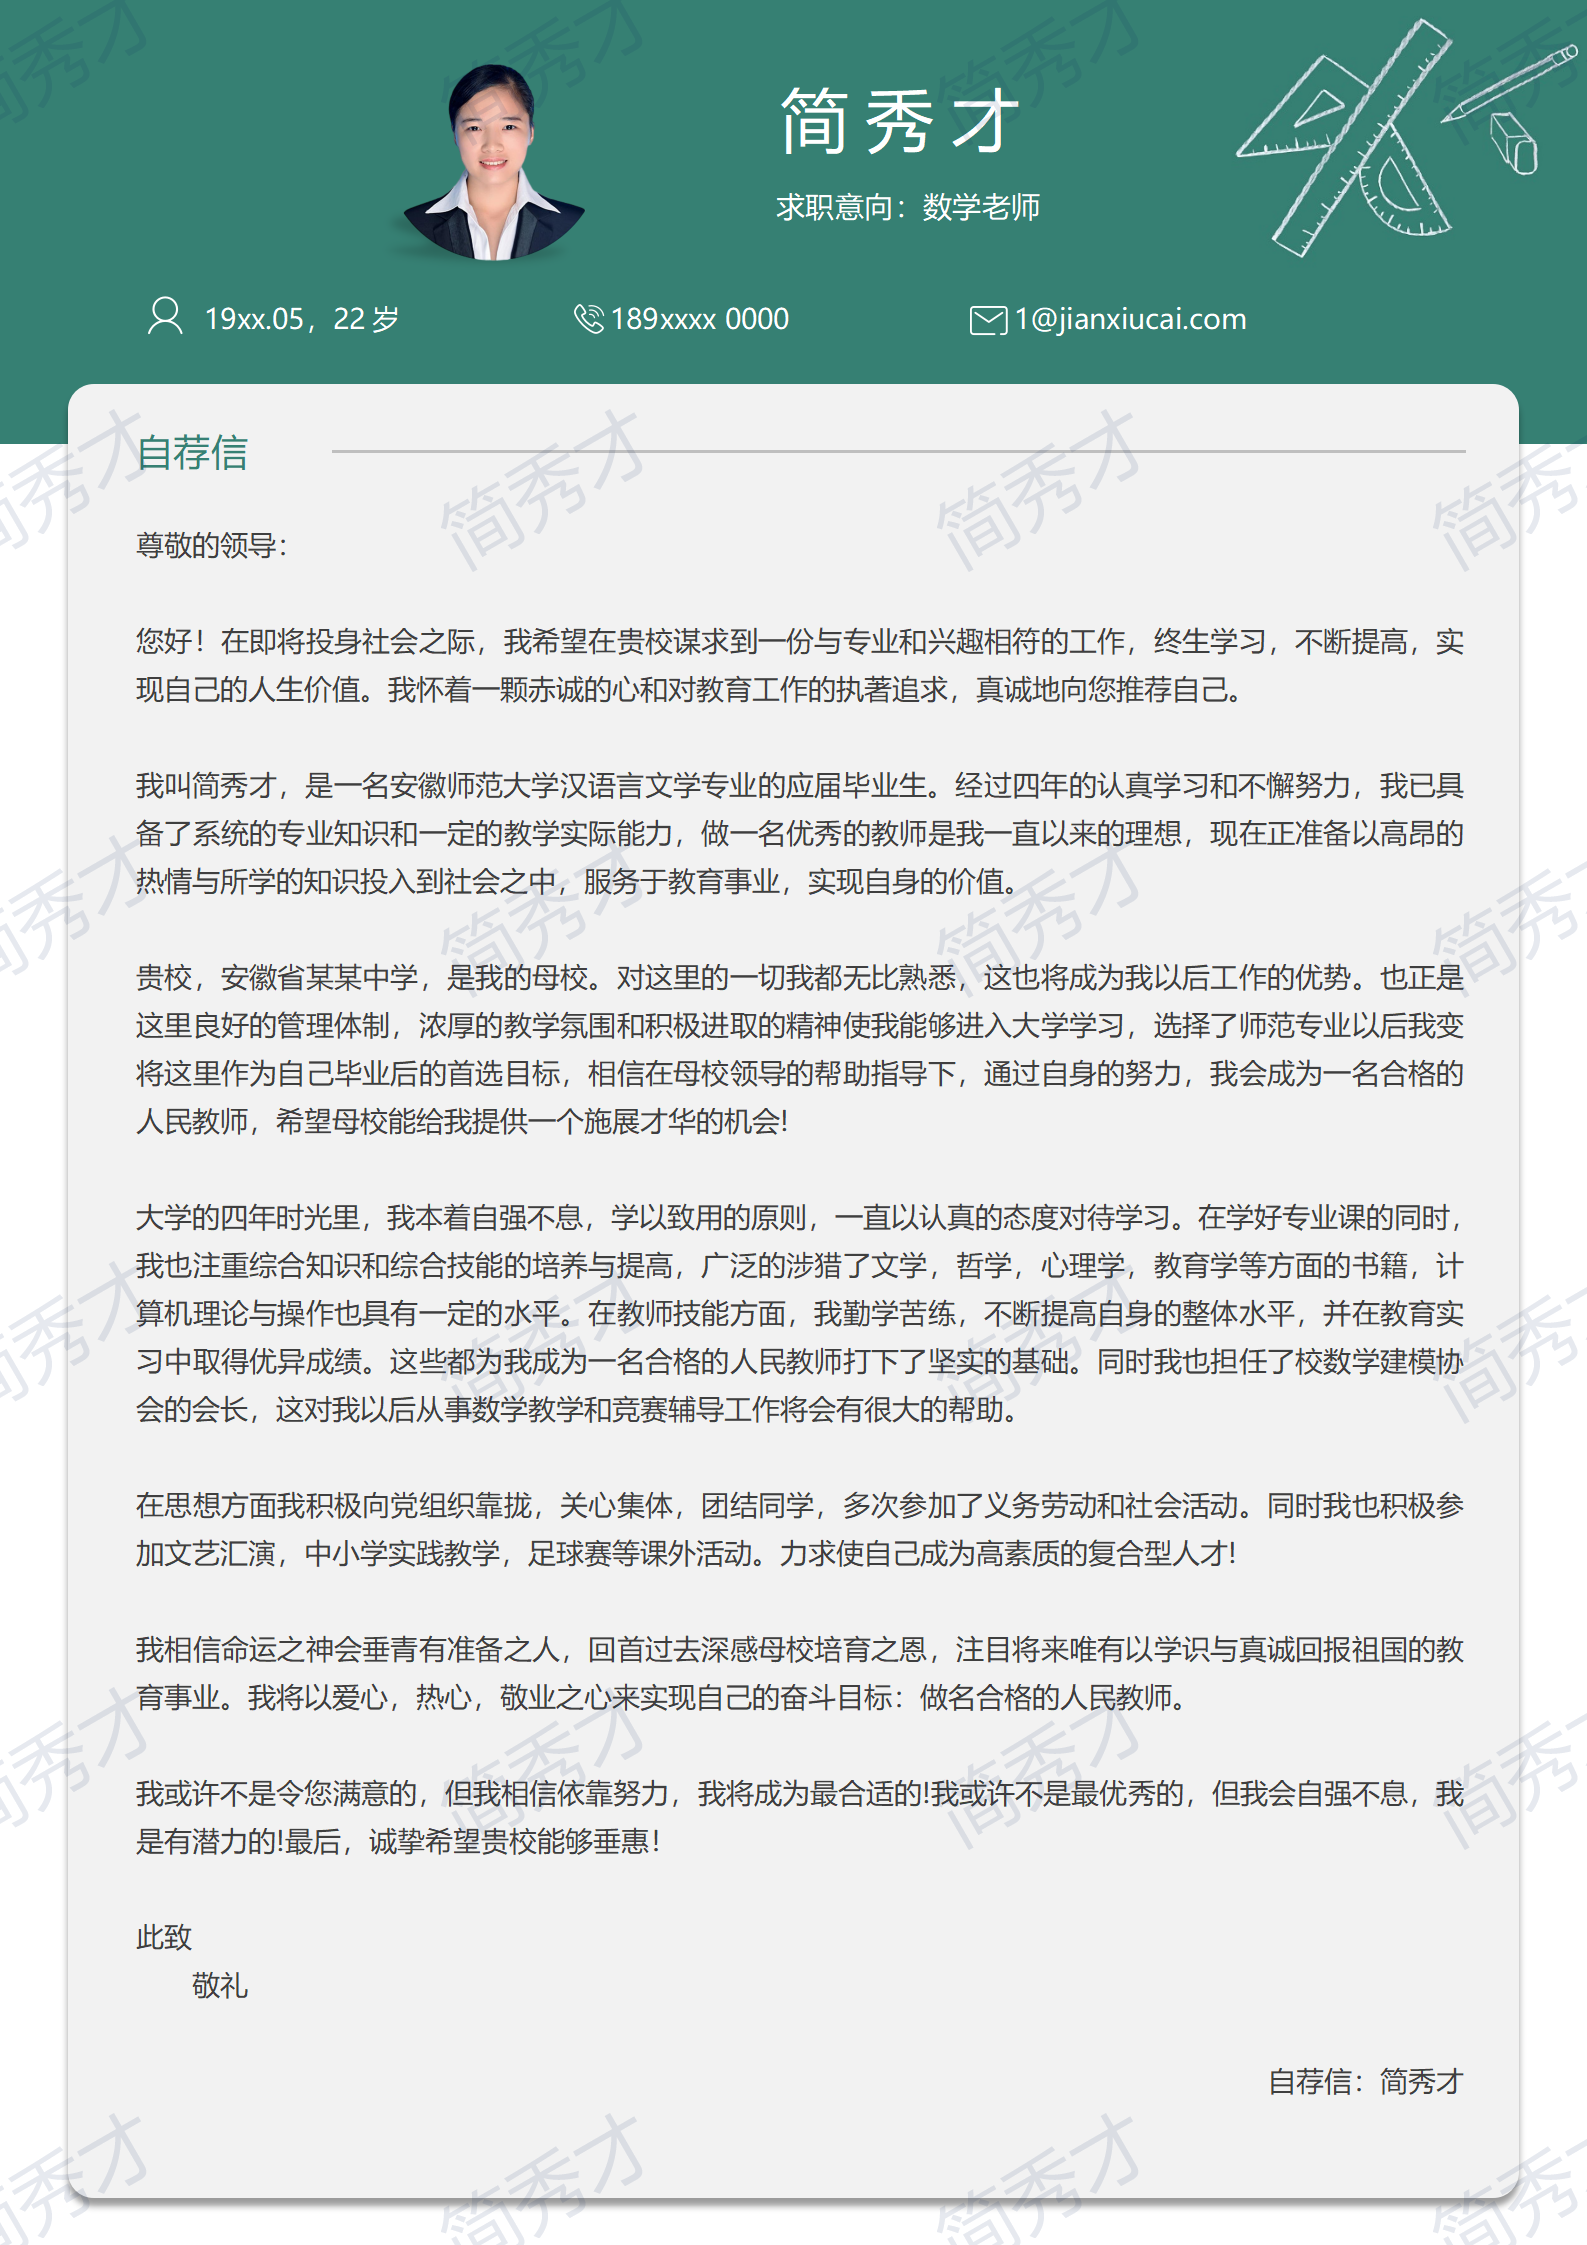Select the closing text 敬礼
The image size is (1587, 2245).
220,1985
